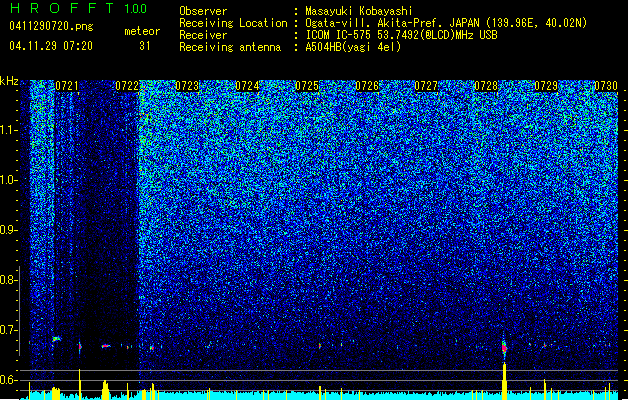
Task: Click the 0725 time marker
Action: (307, 86)
